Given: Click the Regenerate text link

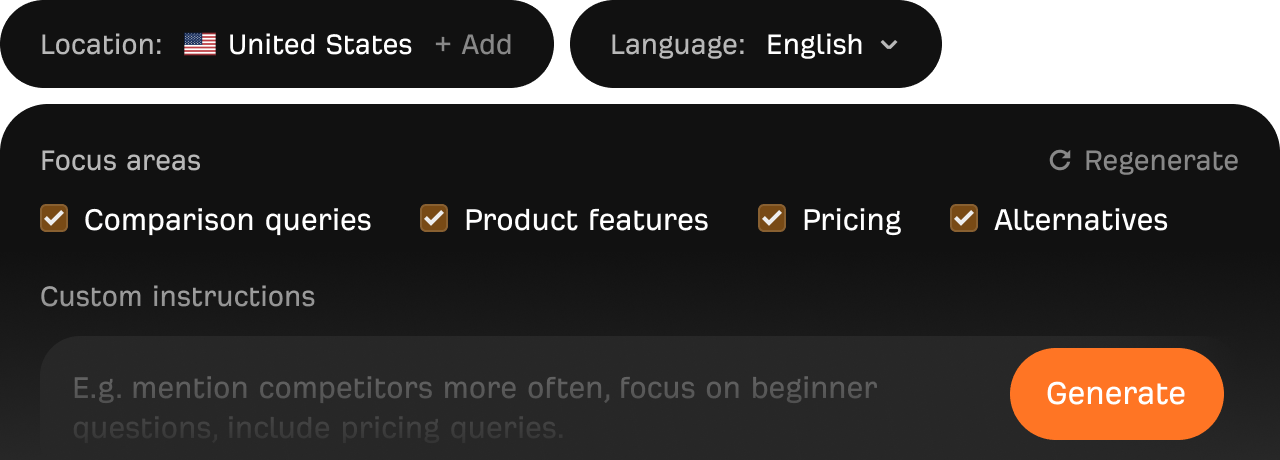Looking at the screenshot, I should click(1161, 160).
